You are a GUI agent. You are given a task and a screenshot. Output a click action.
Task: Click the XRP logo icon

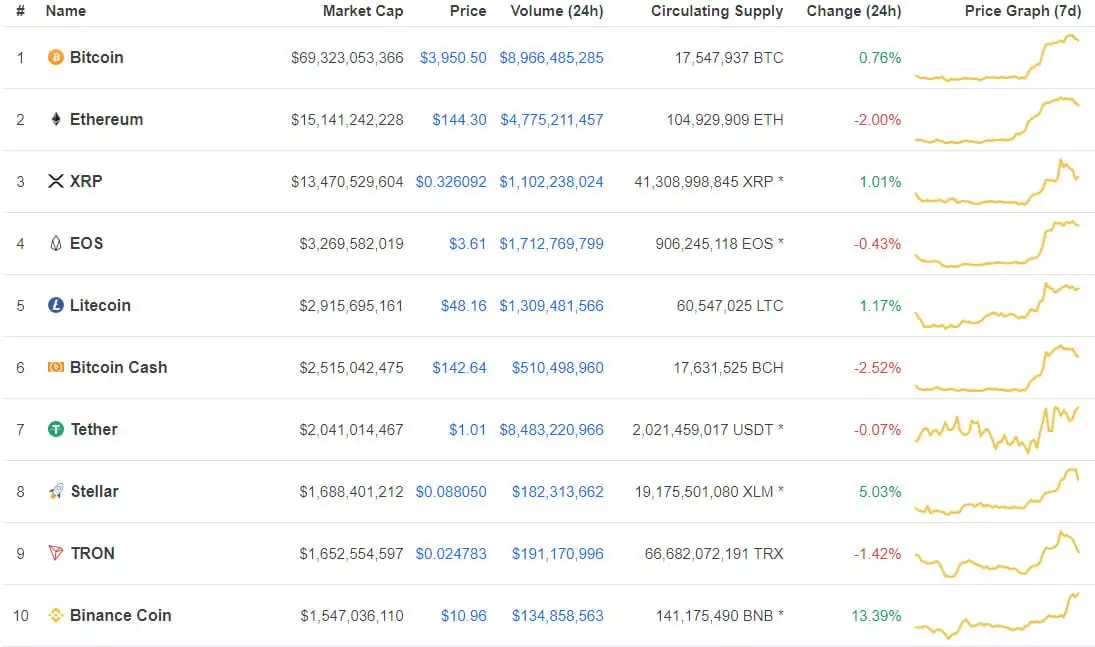56,181
